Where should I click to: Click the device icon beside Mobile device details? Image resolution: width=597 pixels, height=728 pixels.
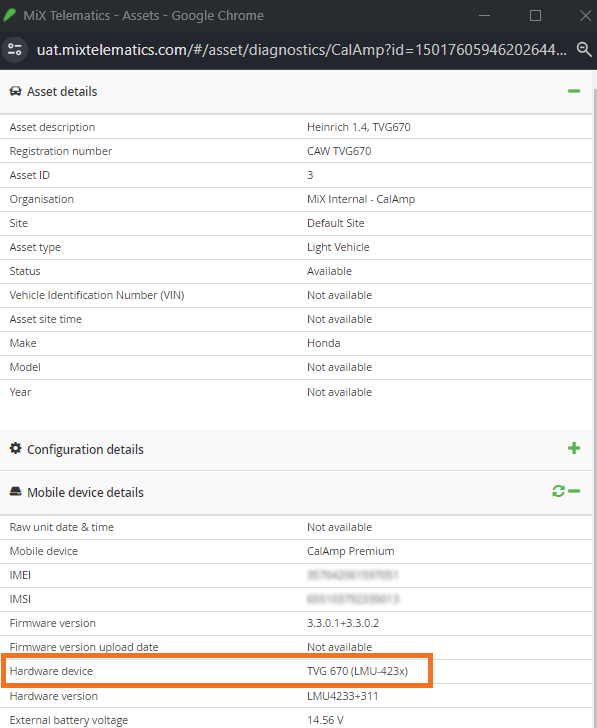pos(15,491)
